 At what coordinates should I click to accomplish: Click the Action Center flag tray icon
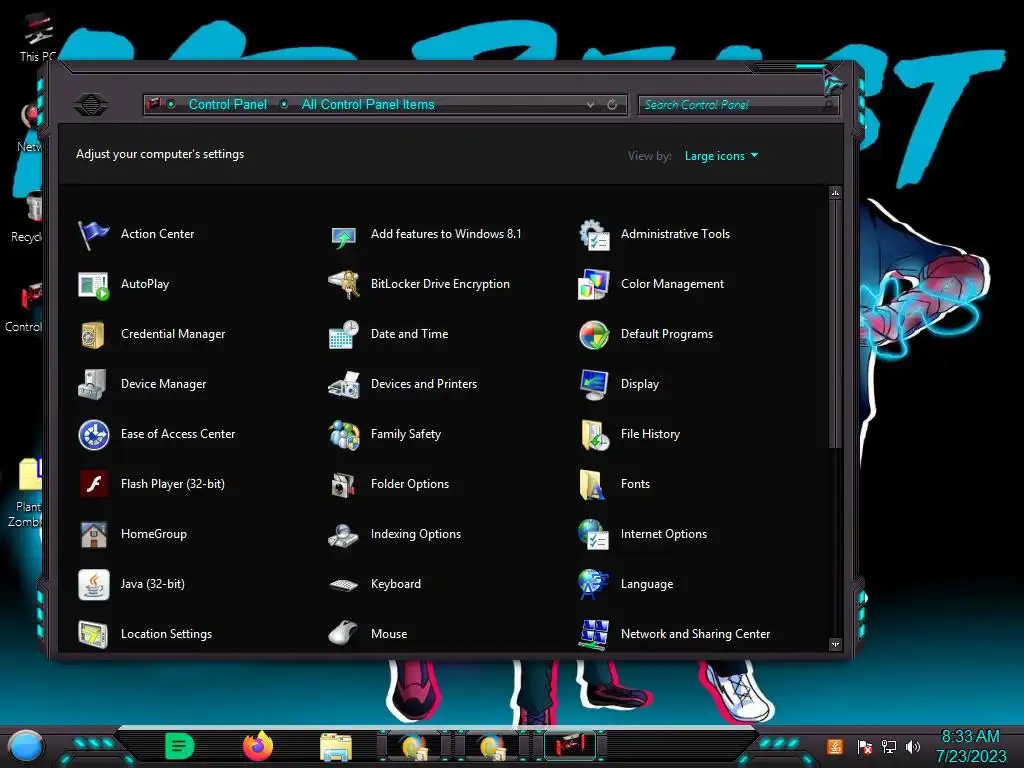(865, 746)
